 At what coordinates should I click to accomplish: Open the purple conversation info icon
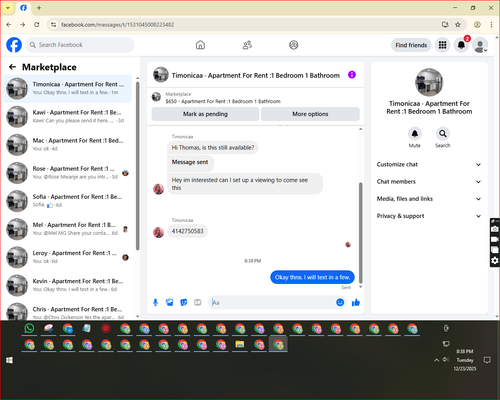(352, 75)
